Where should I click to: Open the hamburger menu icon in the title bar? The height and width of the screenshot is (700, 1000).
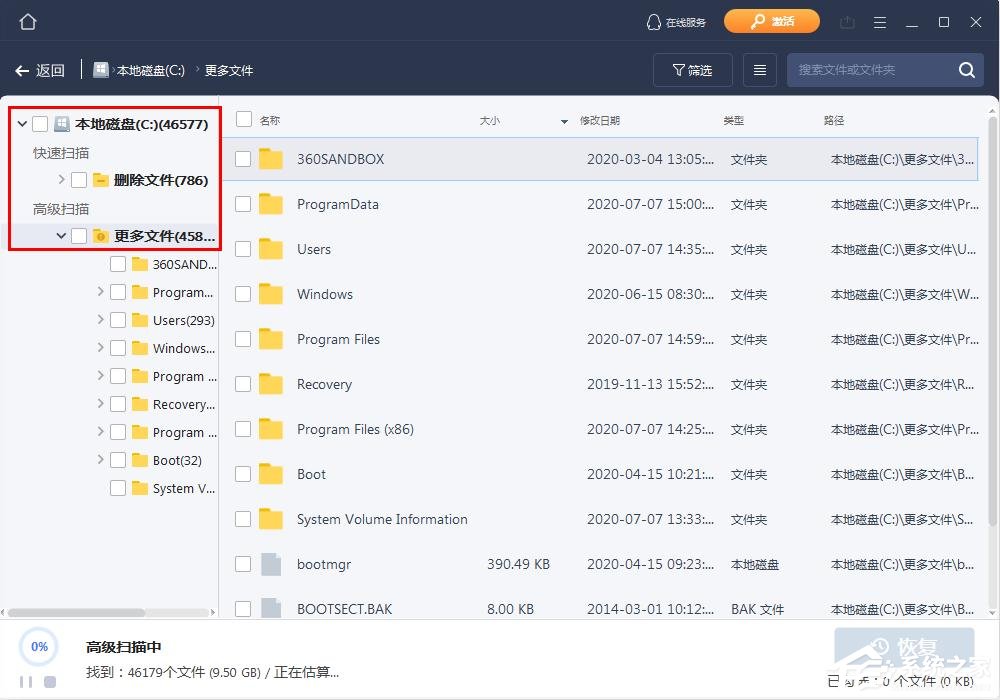879,21
